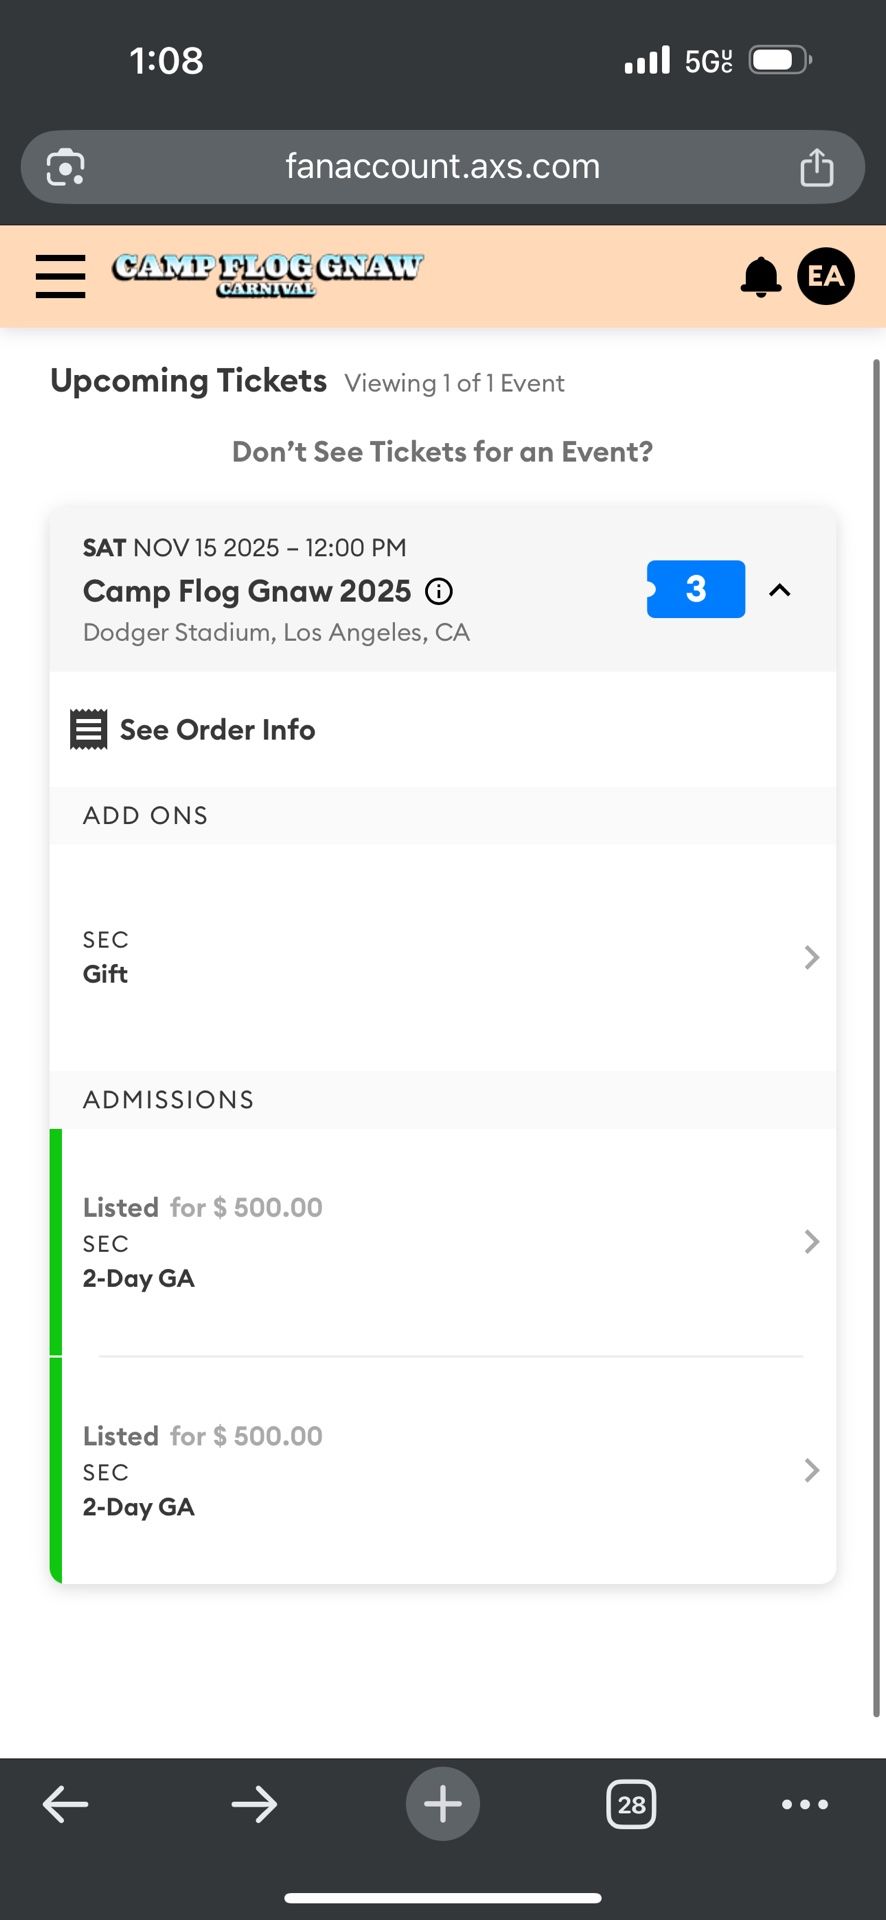The height and width of the screenshot is (1920, 886).
Task: Show the 28 open tabs
Action: 631,1804
